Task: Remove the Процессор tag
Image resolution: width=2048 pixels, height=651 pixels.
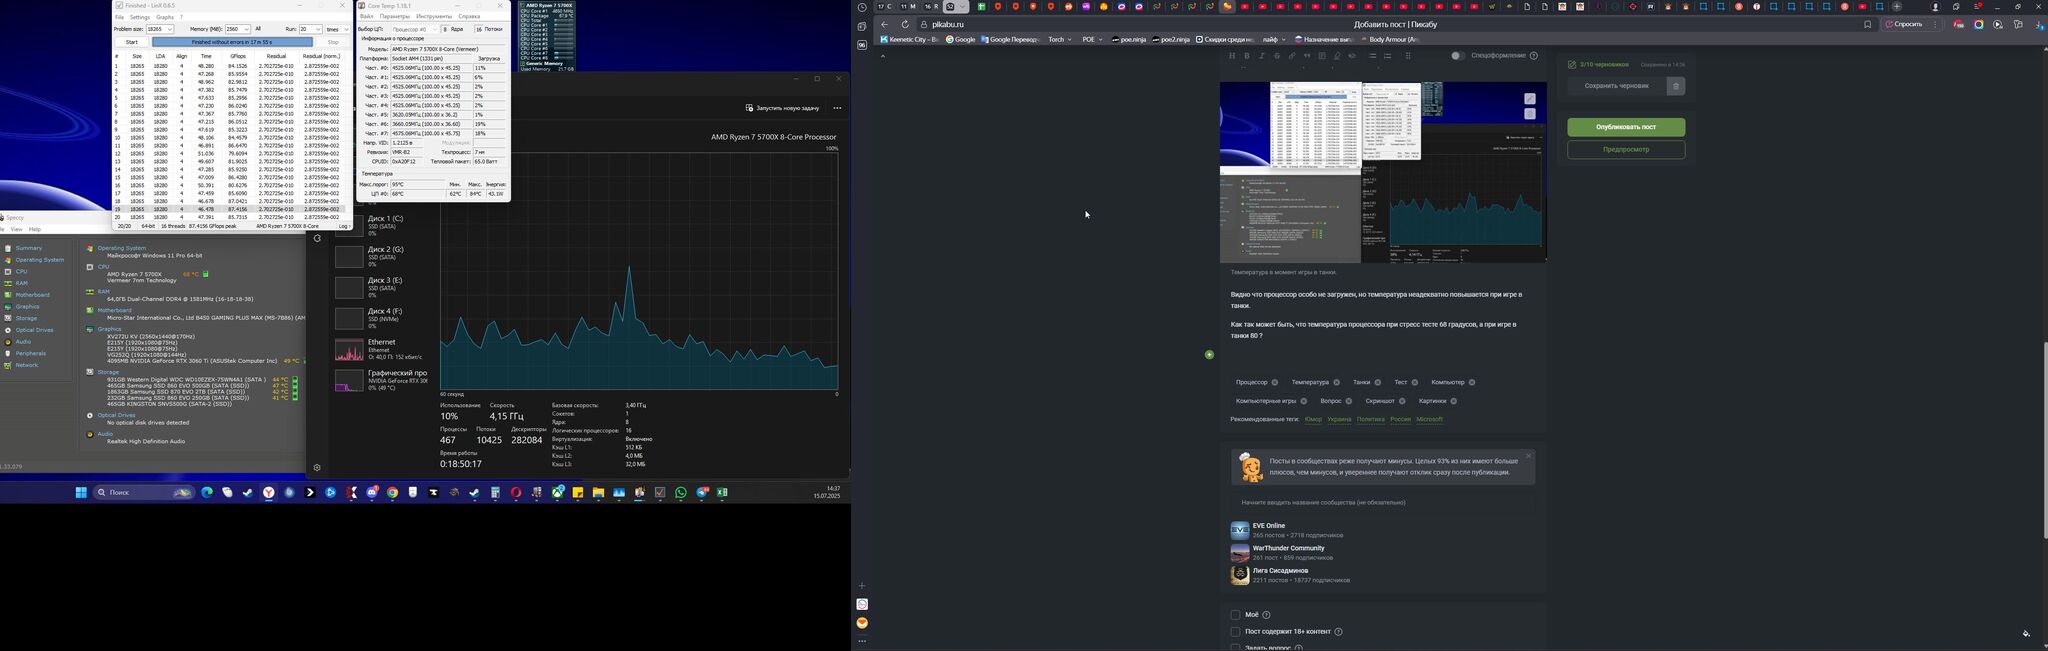Action: pos(1275,382)
